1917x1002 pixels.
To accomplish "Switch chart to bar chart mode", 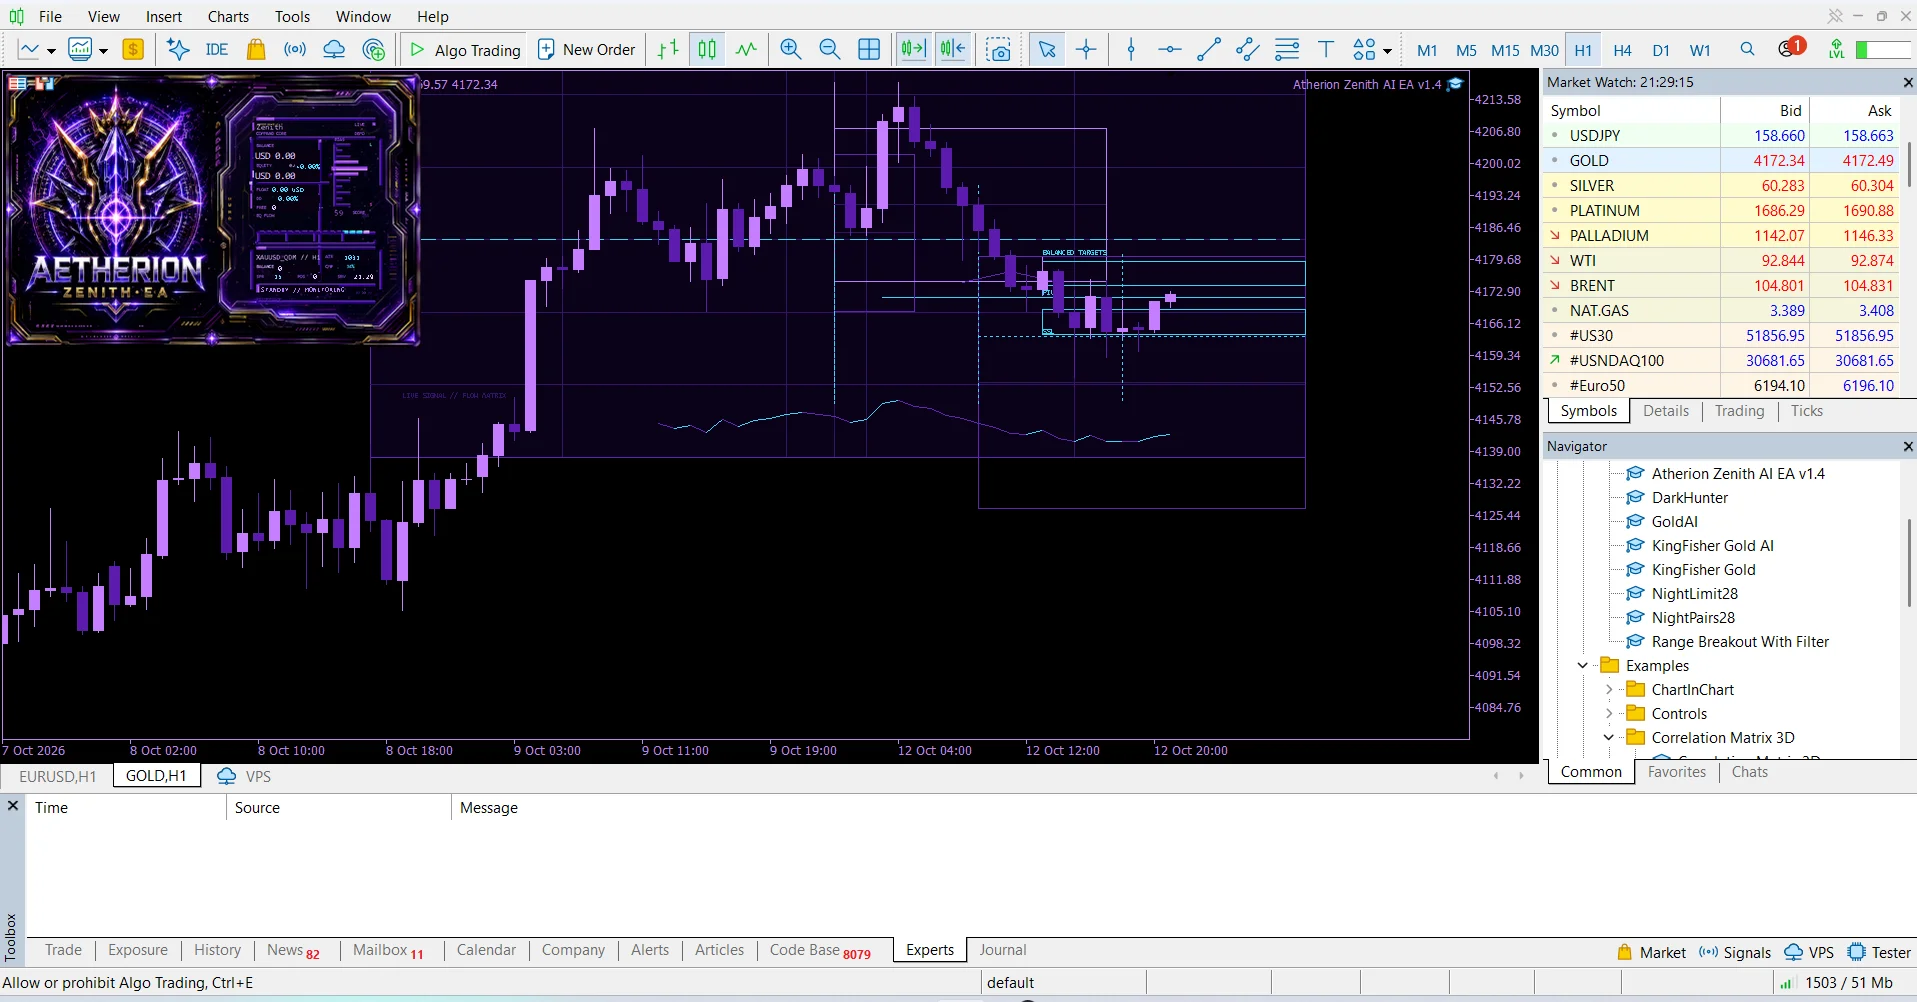I will coord(669,49).
